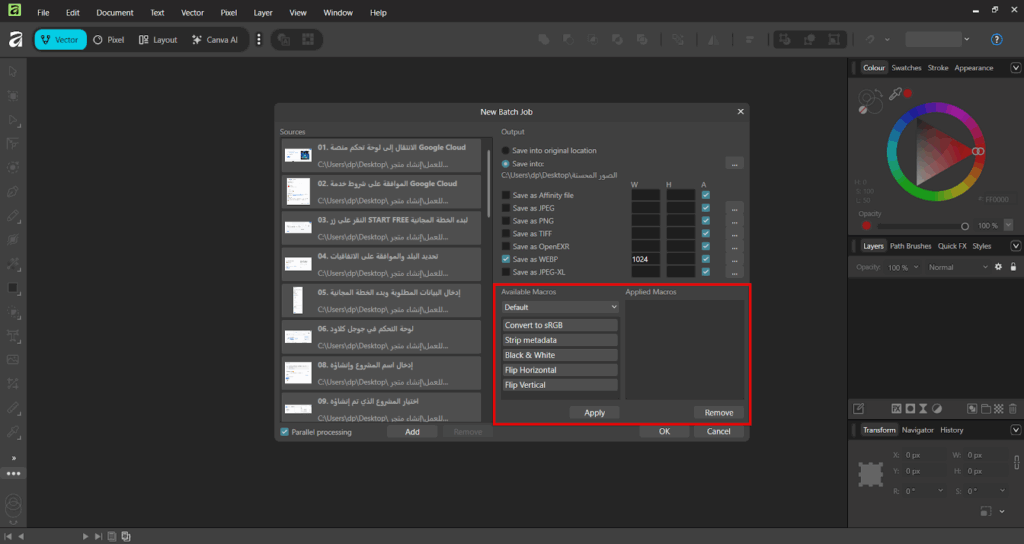Open the blue help question mark icon
This screenshot has width=1024, height=544.
[996, 39]
